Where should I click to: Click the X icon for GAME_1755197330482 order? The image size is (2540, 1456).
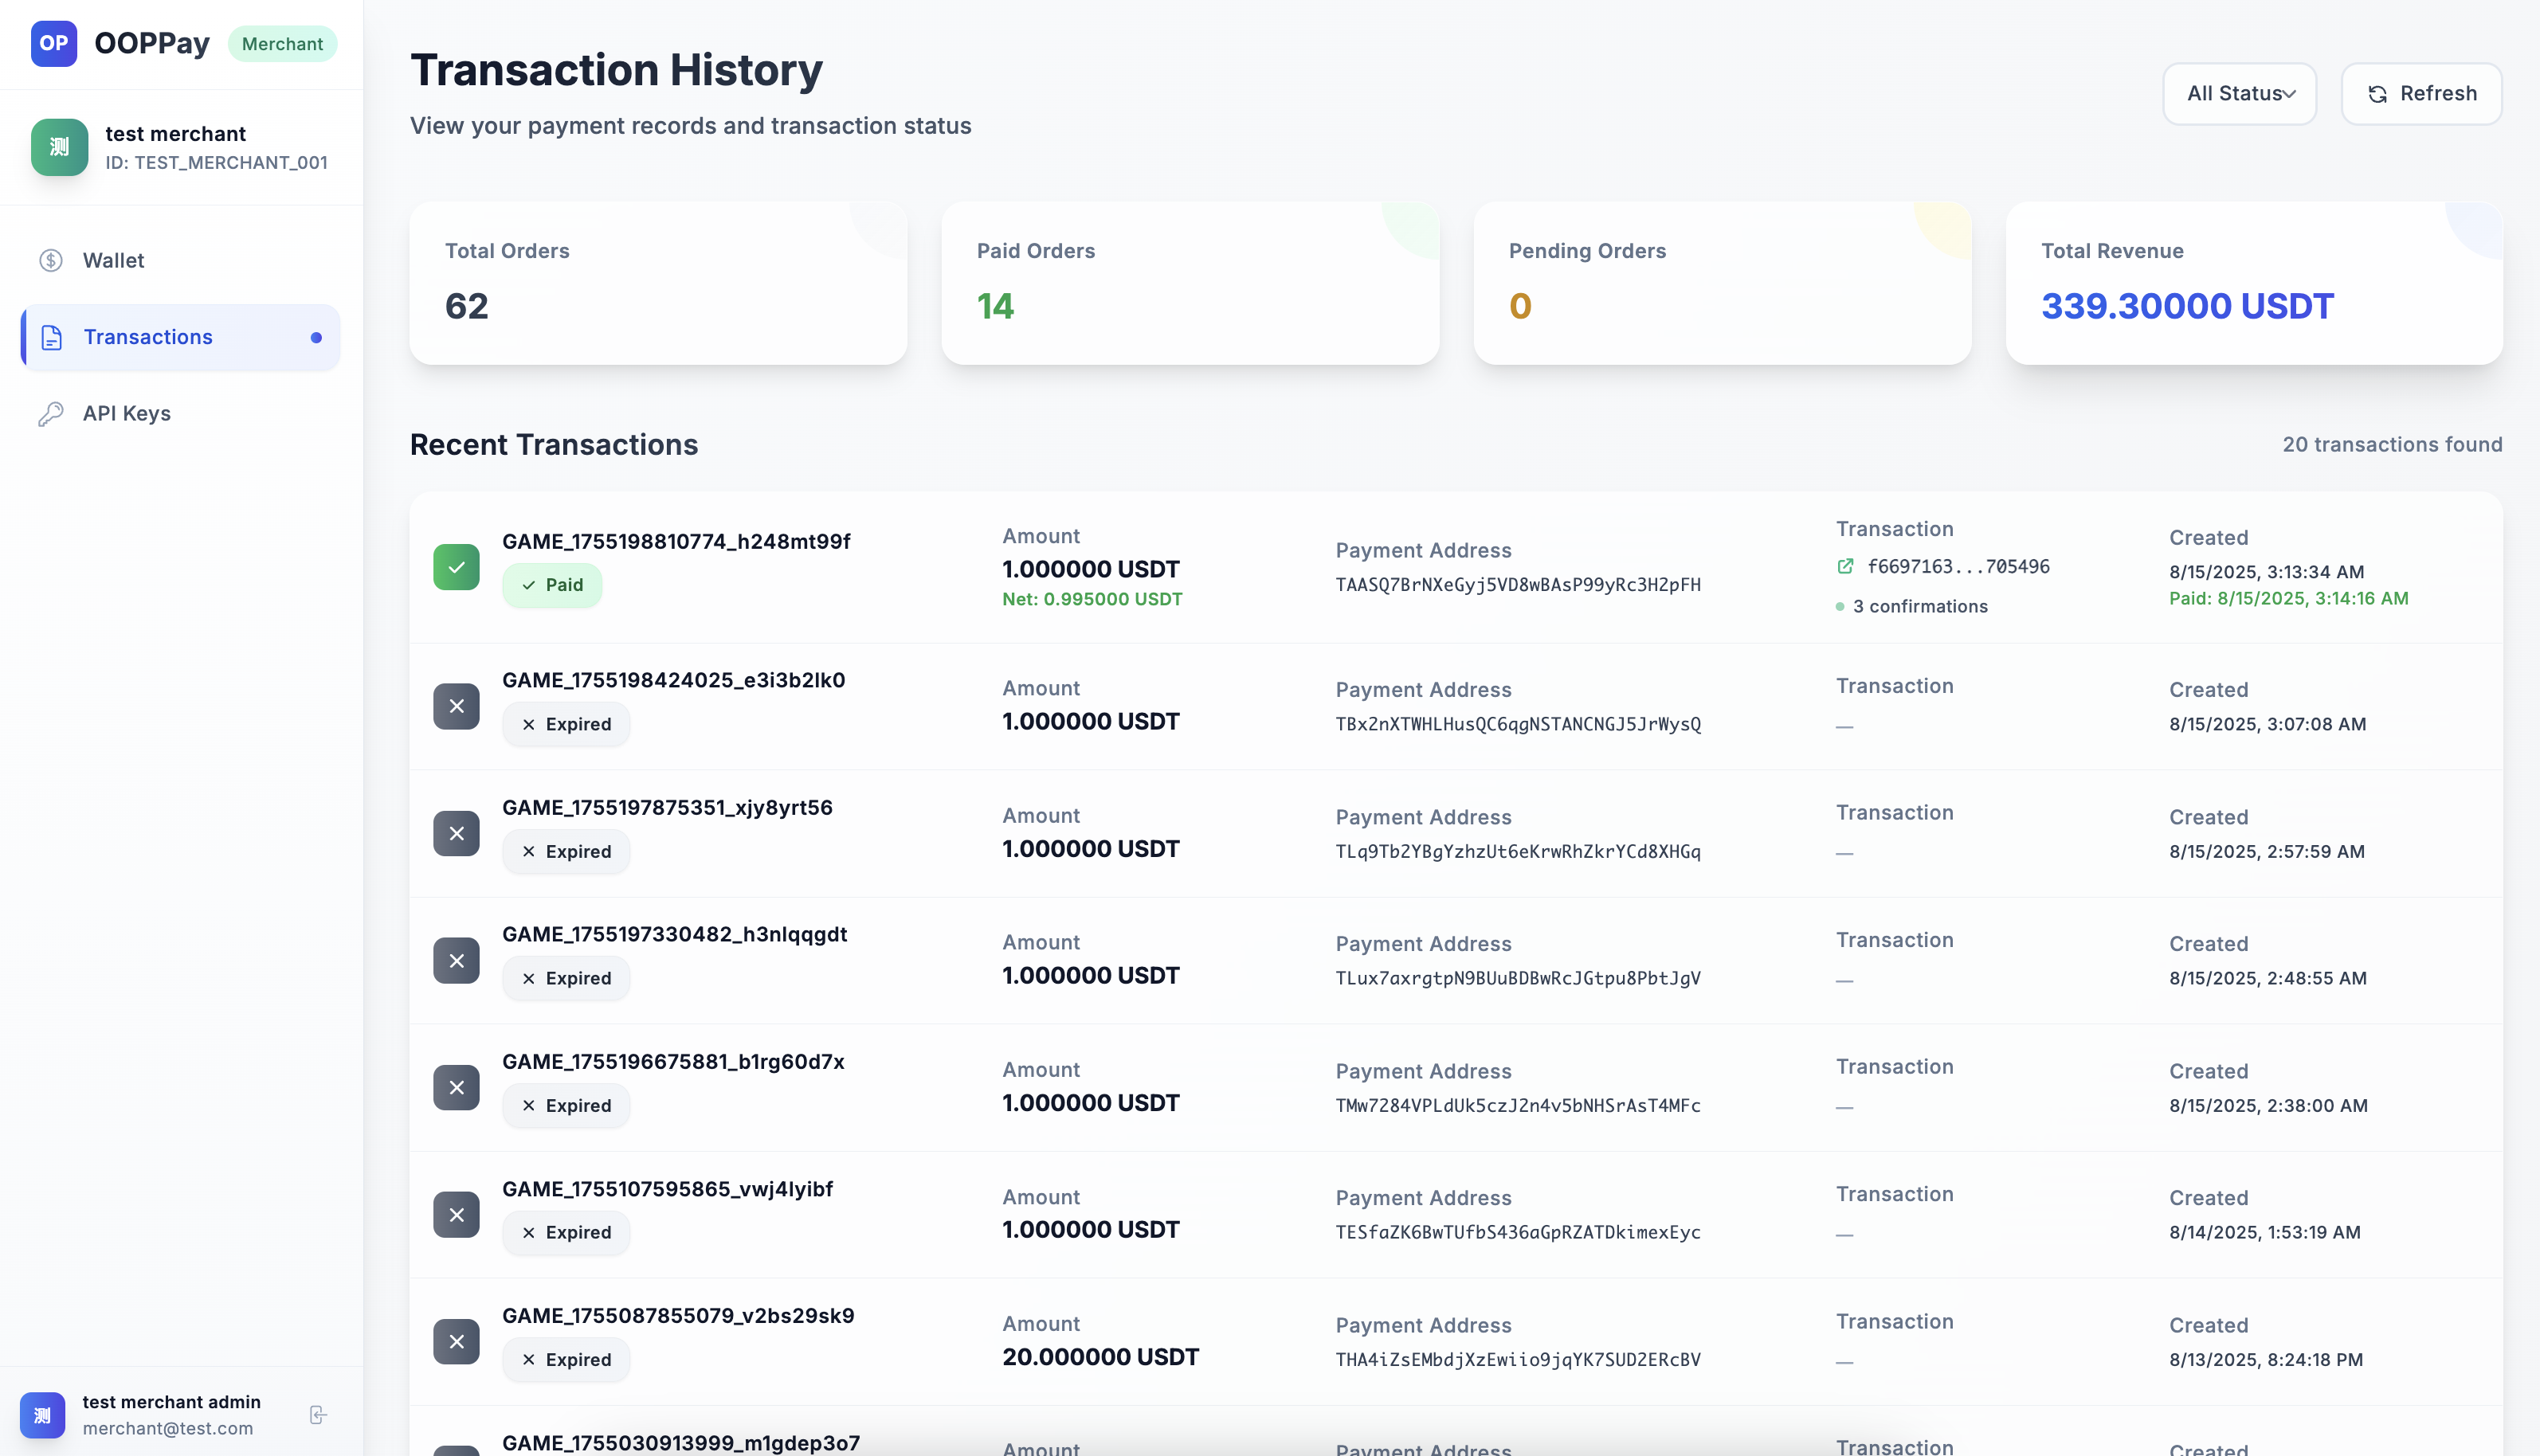pos(456,960)
